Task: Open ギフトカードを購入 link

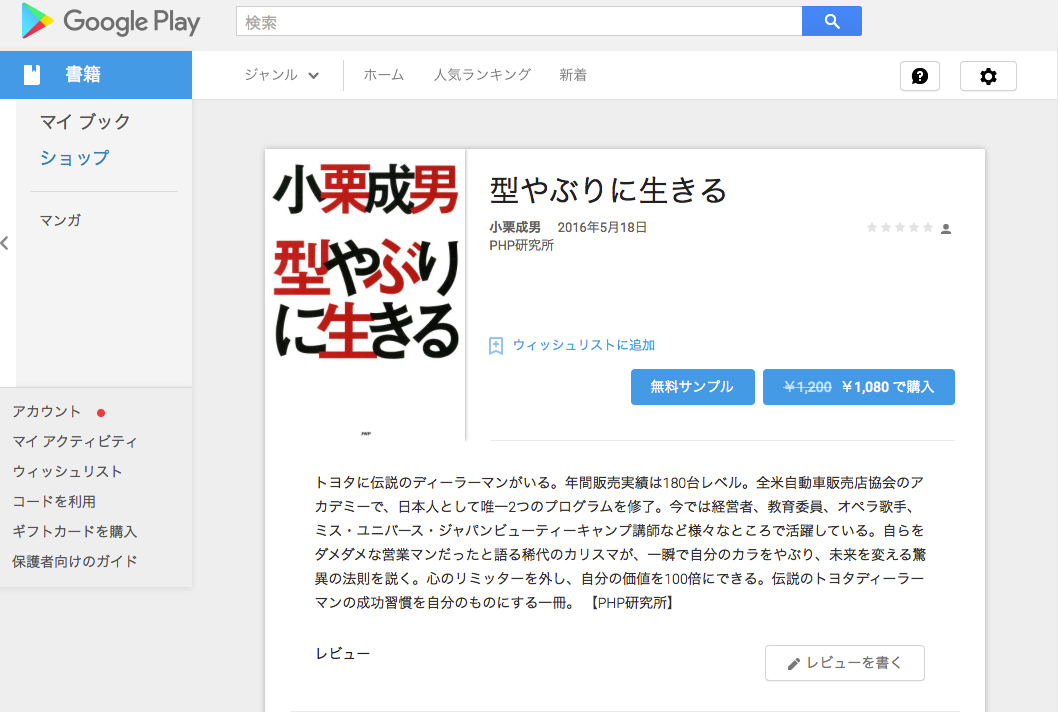Action: pos(74,532)
